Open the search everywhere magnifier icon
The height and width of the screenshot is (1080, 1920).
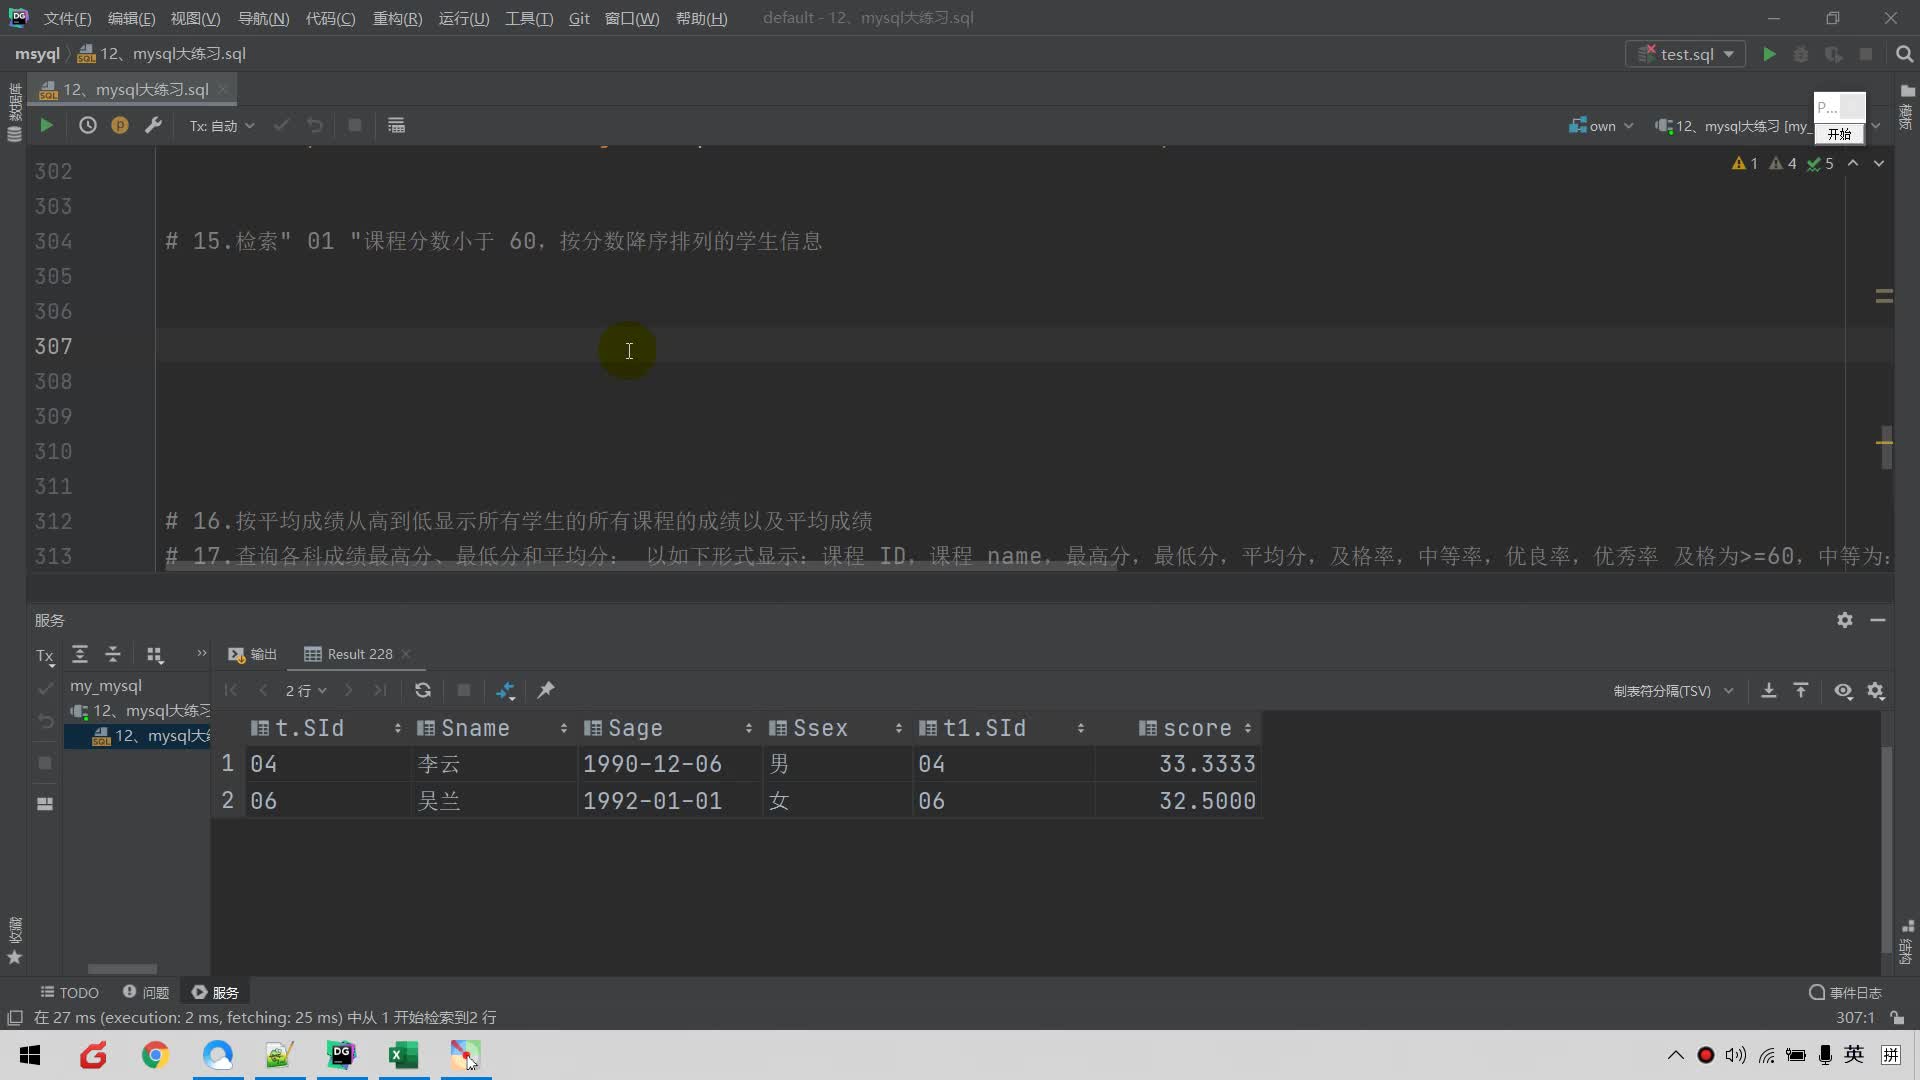point(1904,54)
